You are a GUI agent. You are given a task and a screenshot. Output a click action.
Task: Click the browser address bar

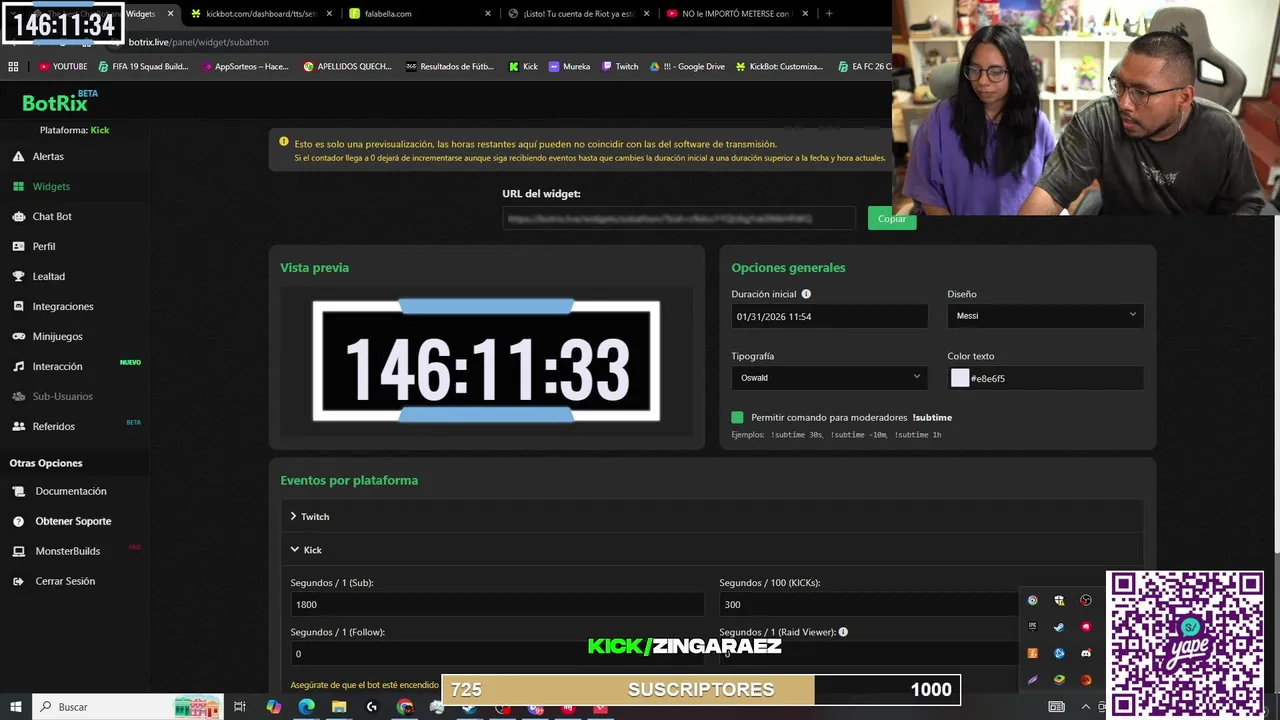(500, 42)
